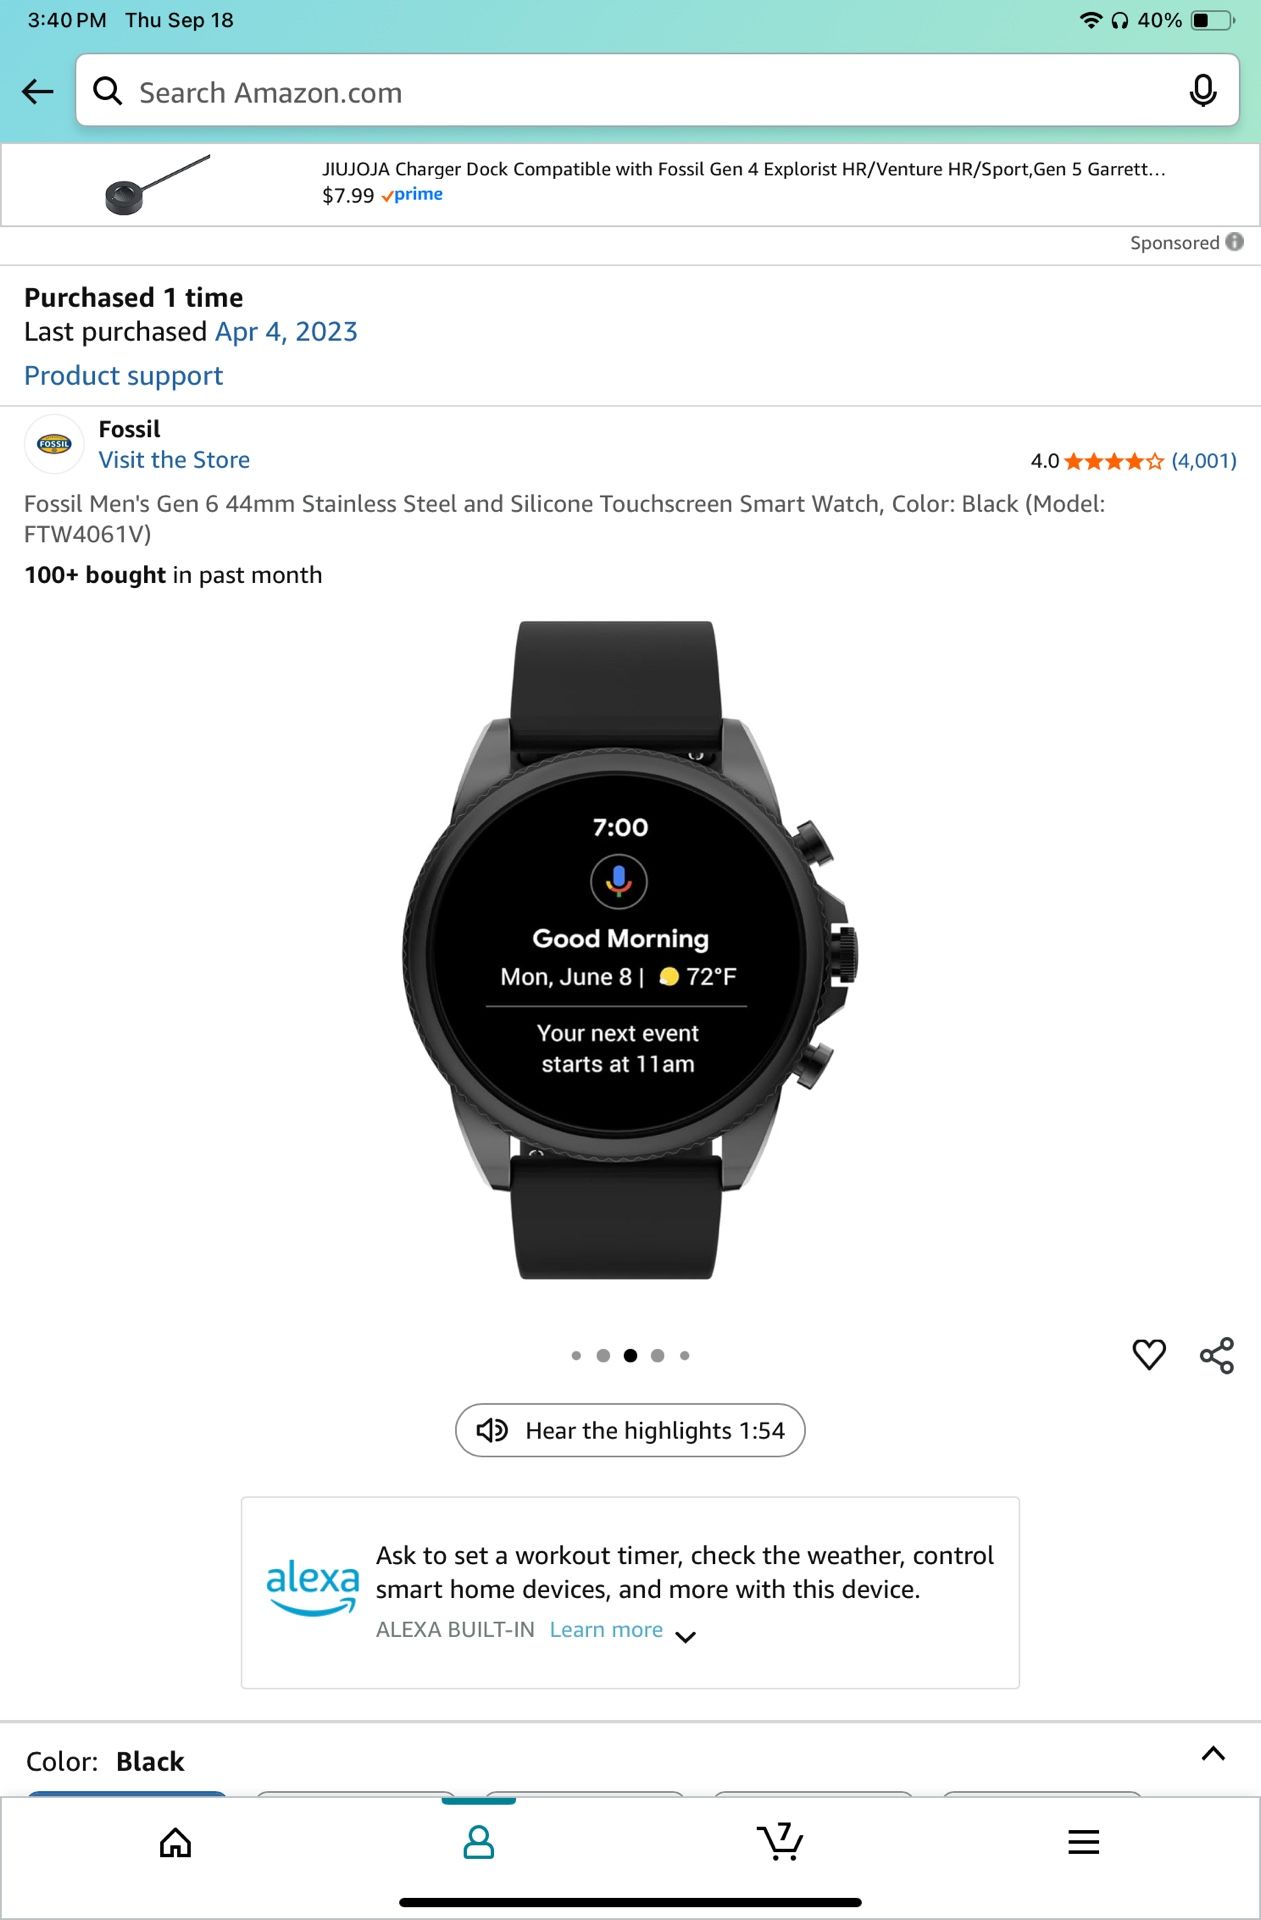Visit the Store link for Fossil

tap(174, 460)
